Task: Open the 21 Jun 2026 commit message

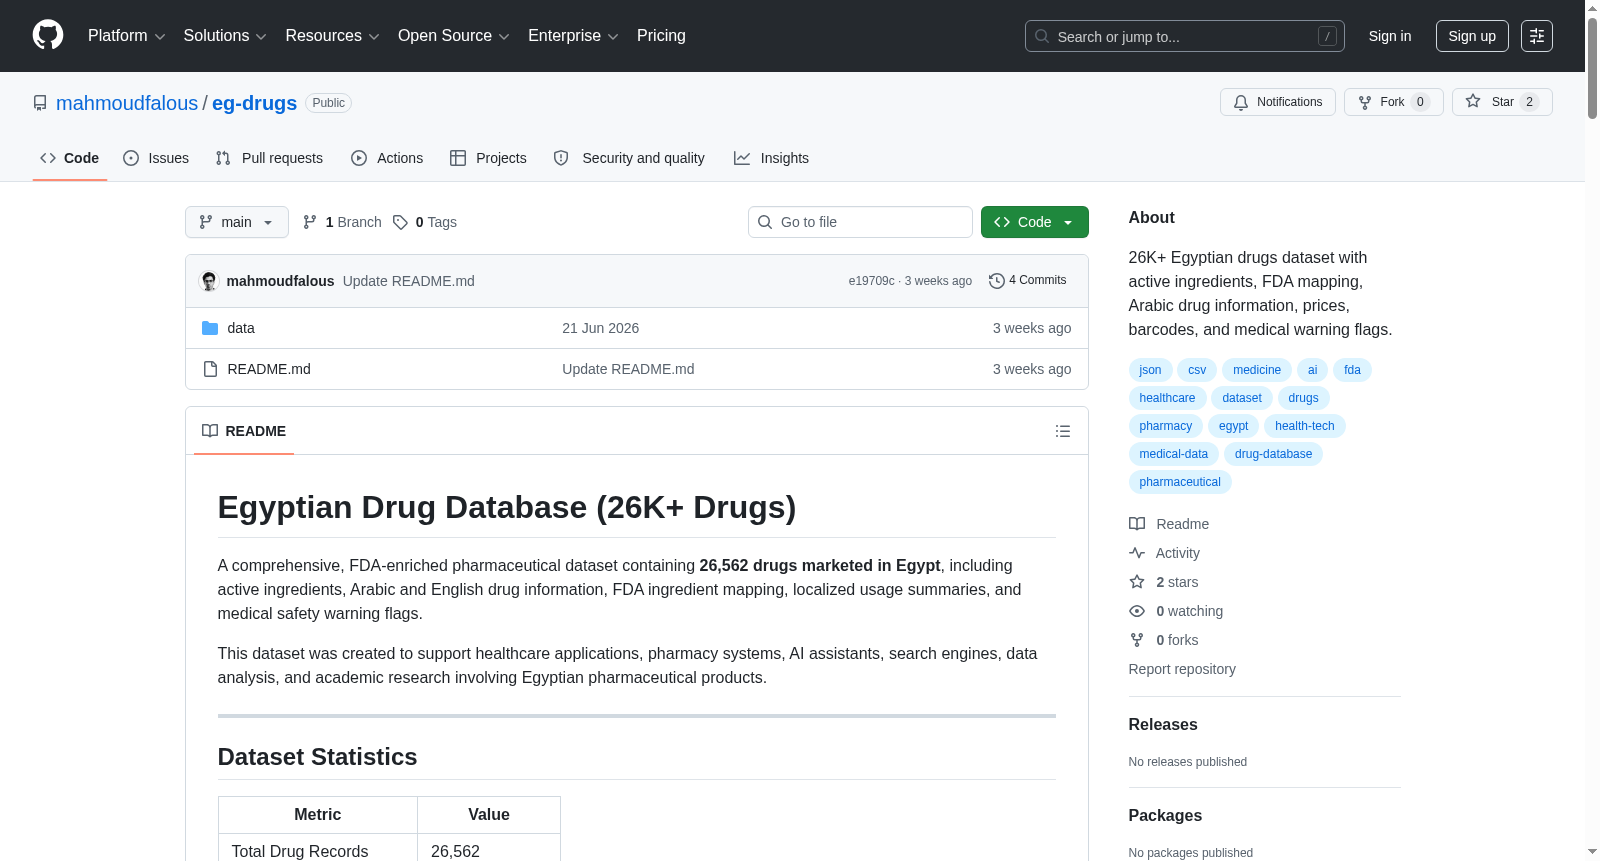Action: click(600, 328)
